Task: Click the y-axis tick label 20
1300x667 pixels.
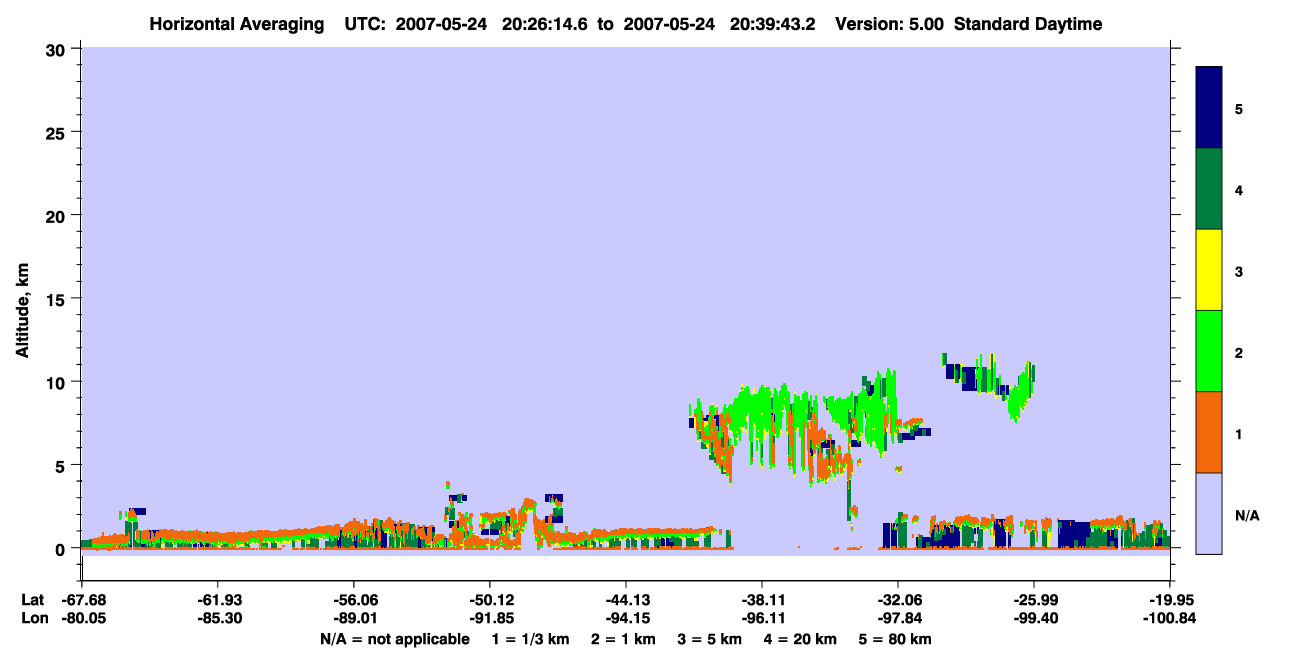Action: [58, 215]
